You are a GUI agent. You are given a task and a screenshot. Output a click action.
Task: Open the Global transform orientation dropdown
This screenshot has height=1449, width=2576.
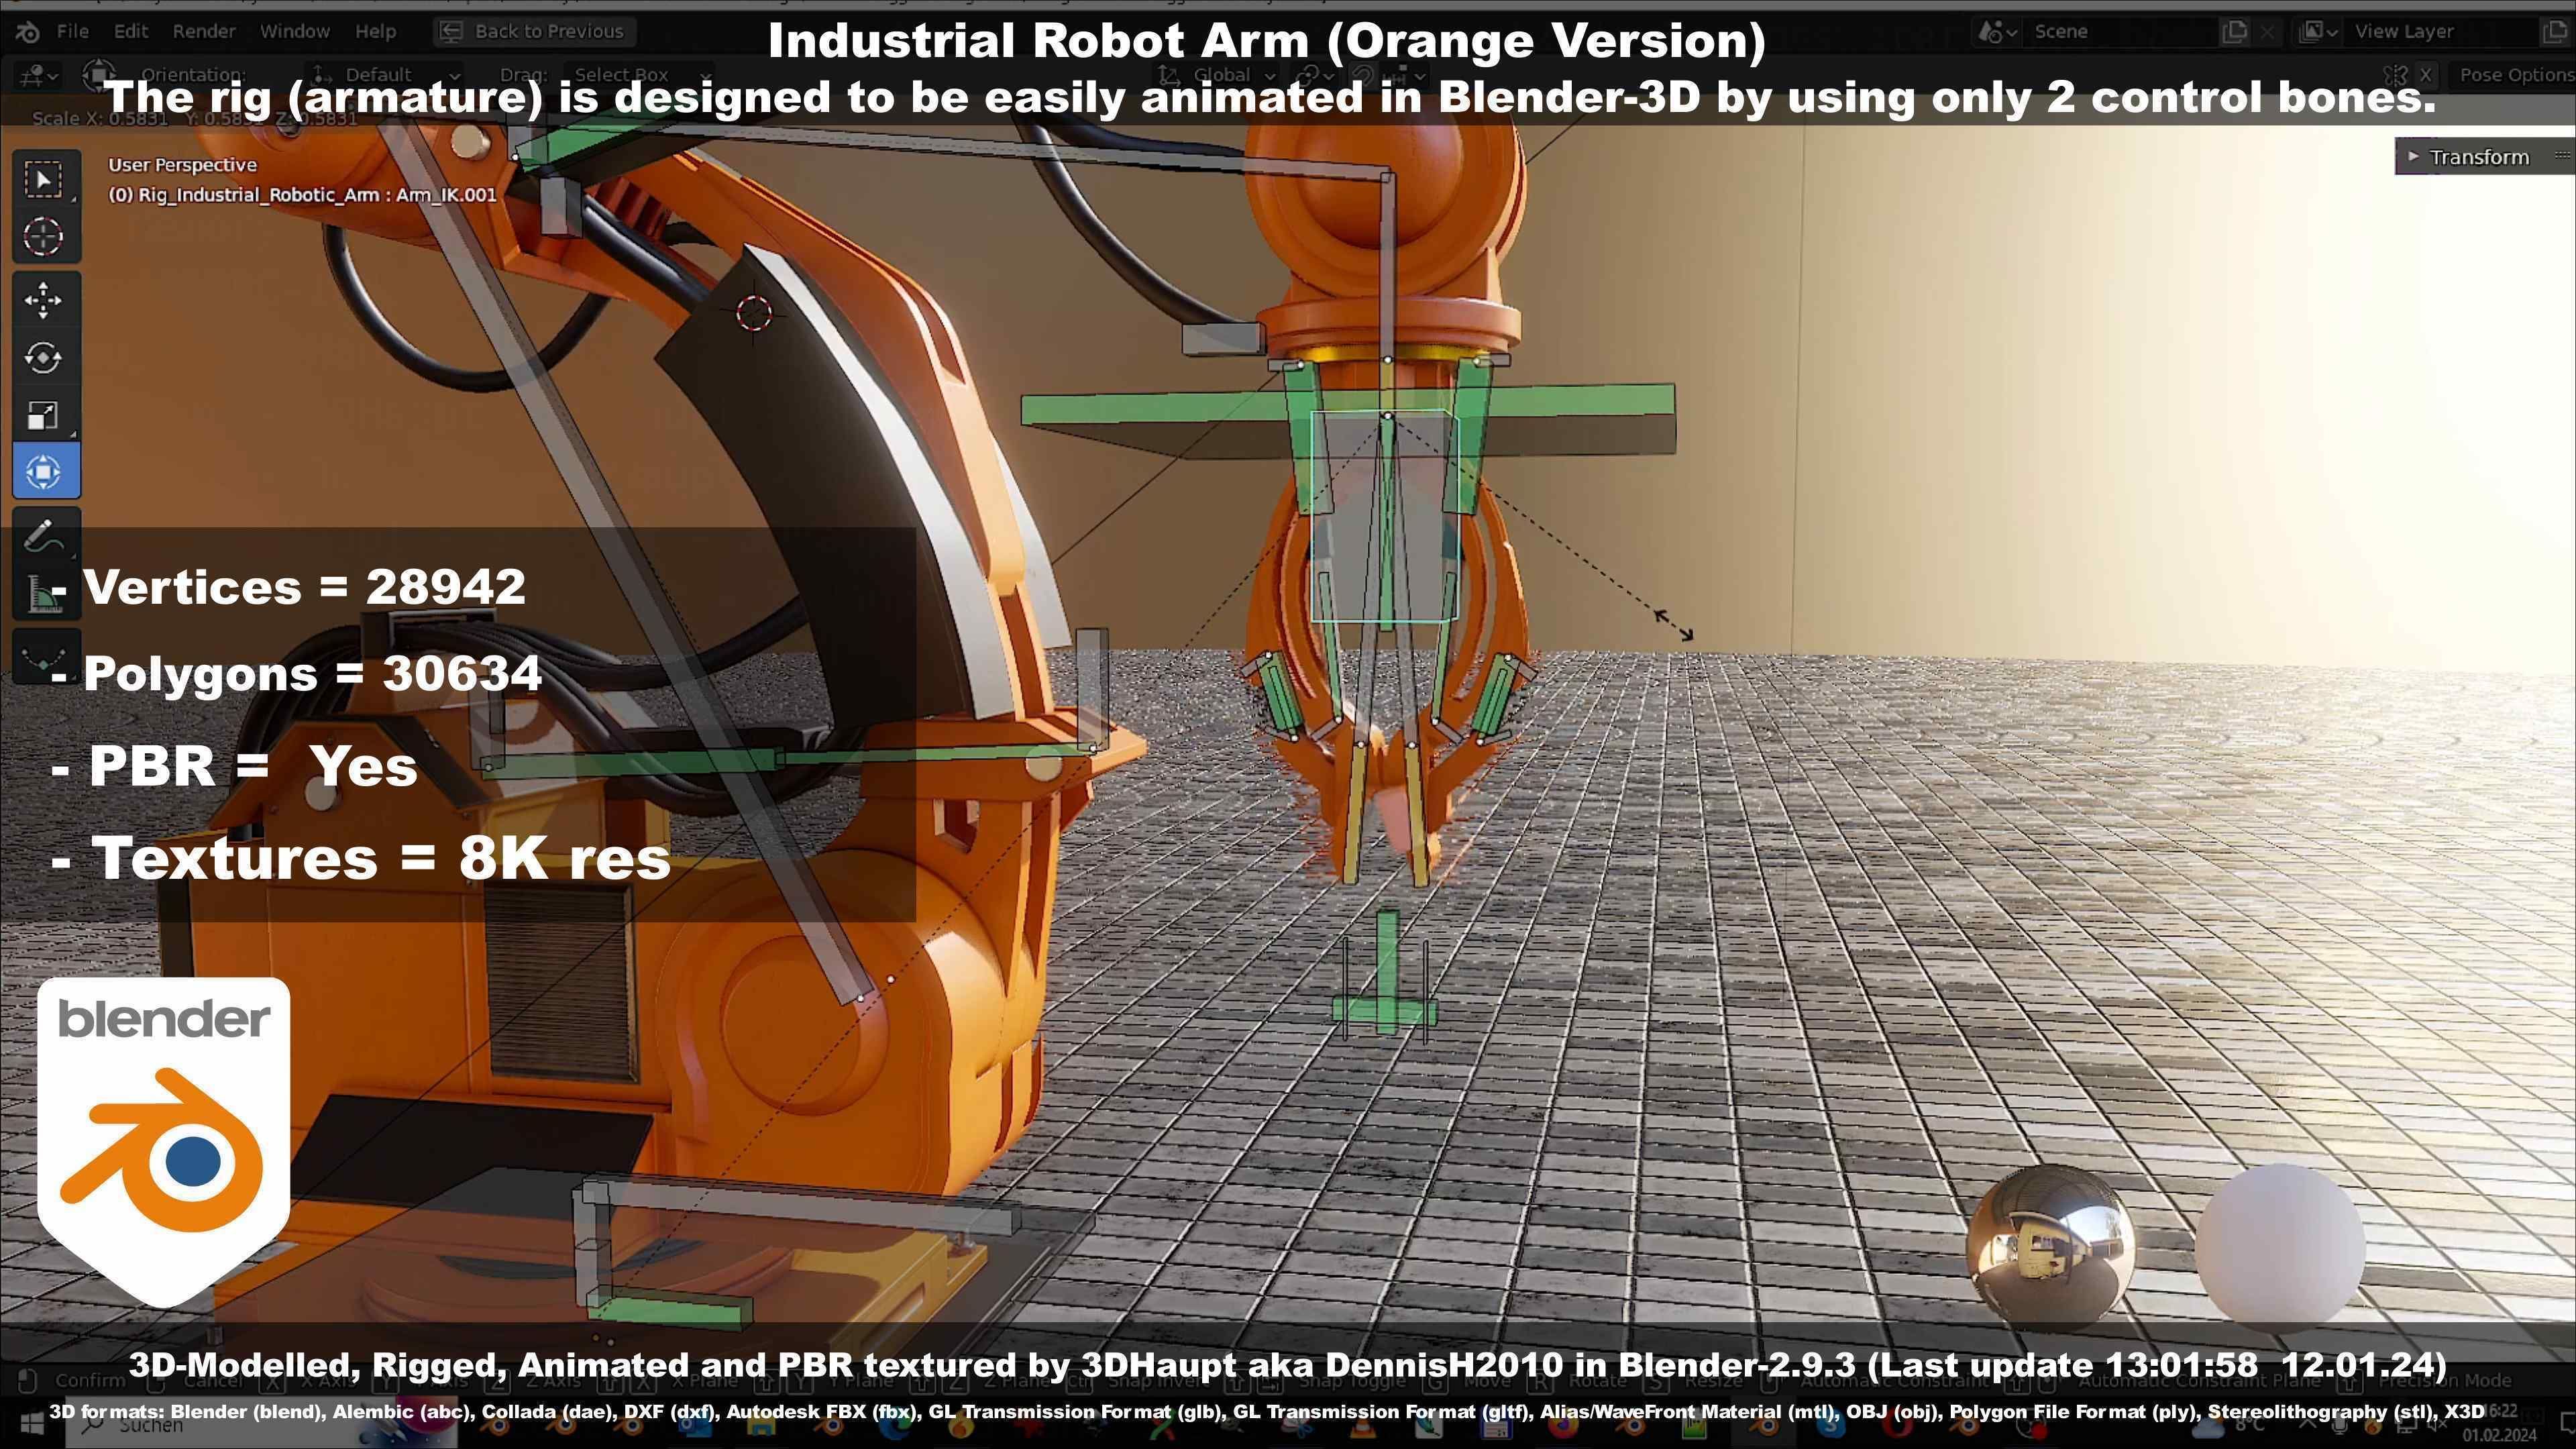point(1216,75)
